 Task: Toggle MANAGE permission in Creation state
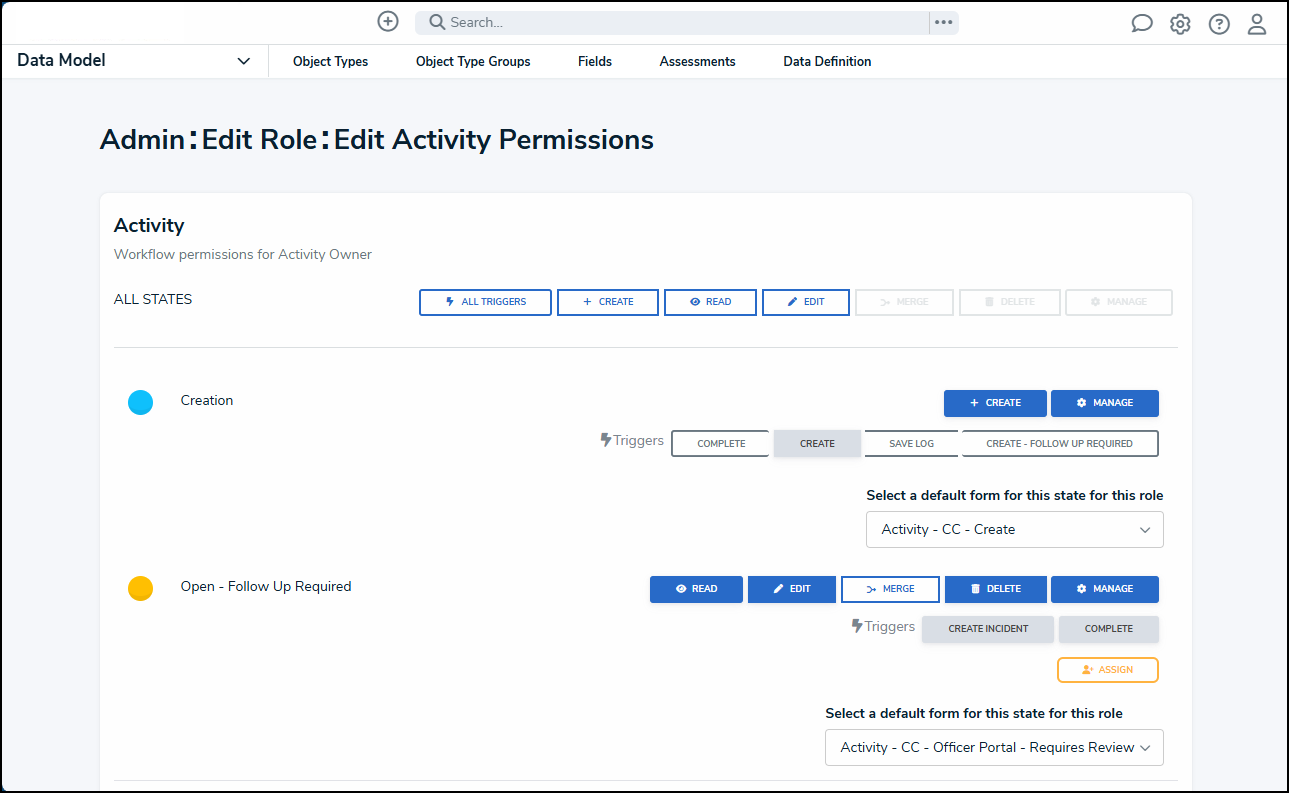coord(1105,403)
